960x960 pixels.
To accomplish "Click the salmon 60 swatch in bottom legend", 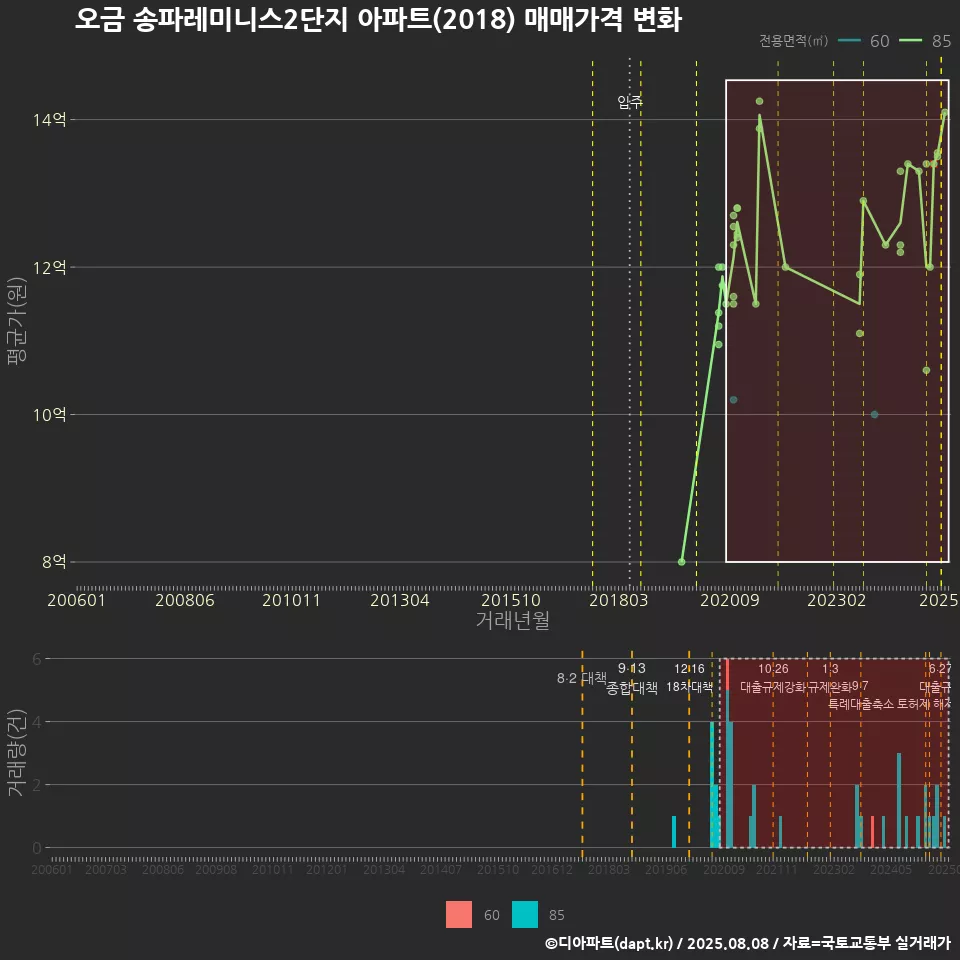I will (x=459, y=914).
